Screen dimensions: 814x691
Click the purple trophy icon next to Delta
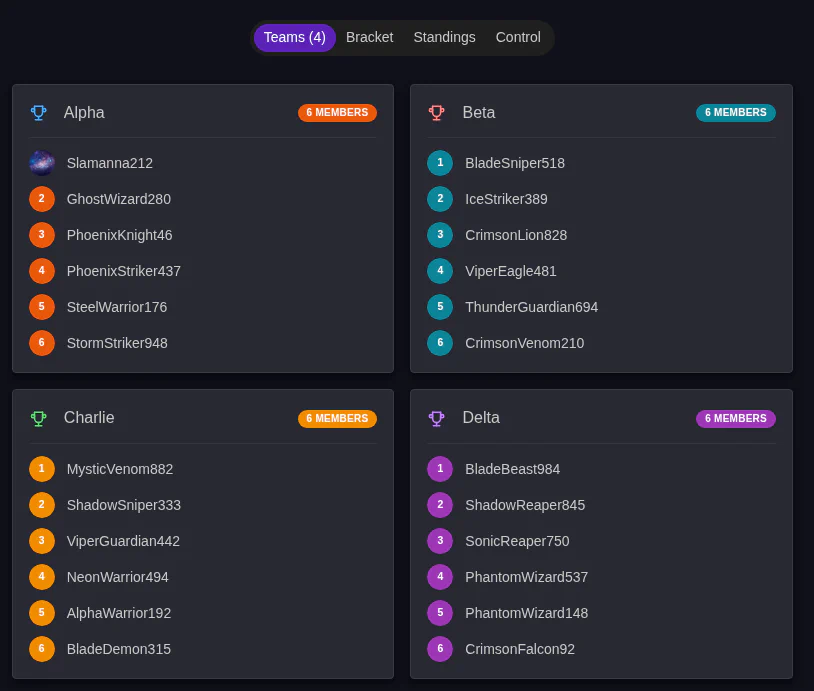437,419
